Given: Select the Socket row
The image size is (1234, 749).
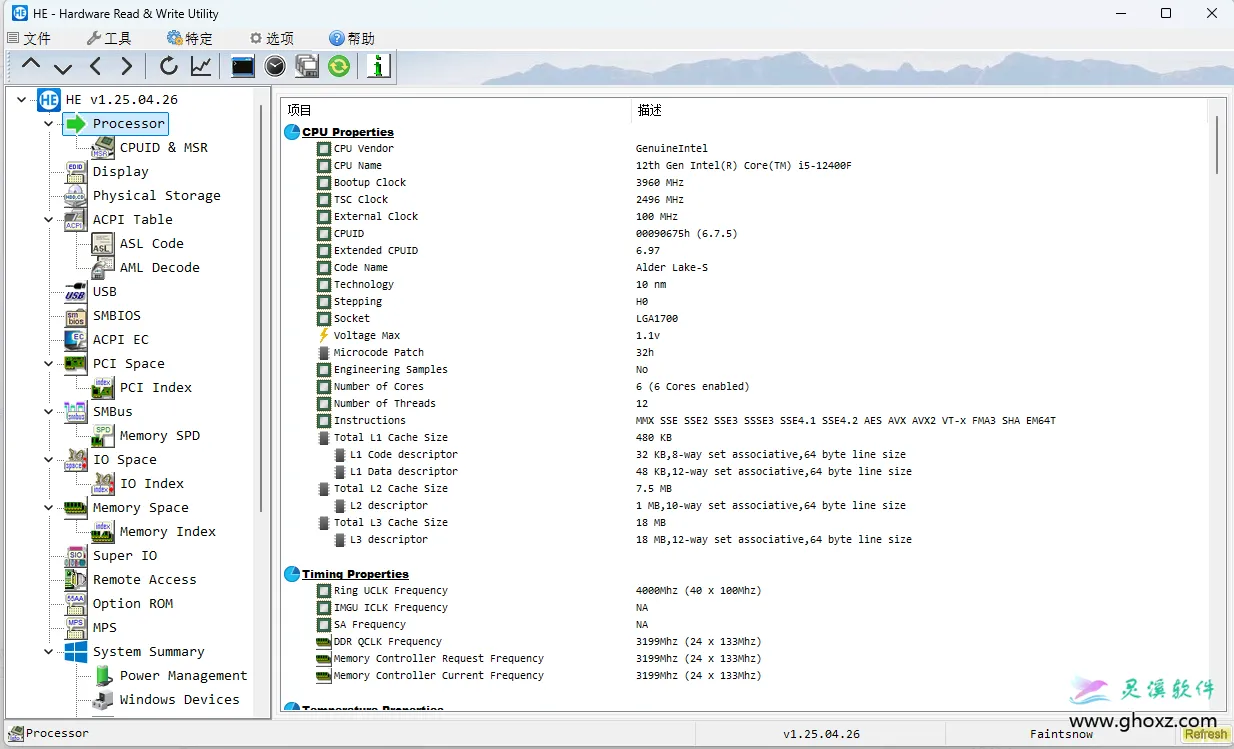Looking at the screenshot, I should [x=745, y=319].
